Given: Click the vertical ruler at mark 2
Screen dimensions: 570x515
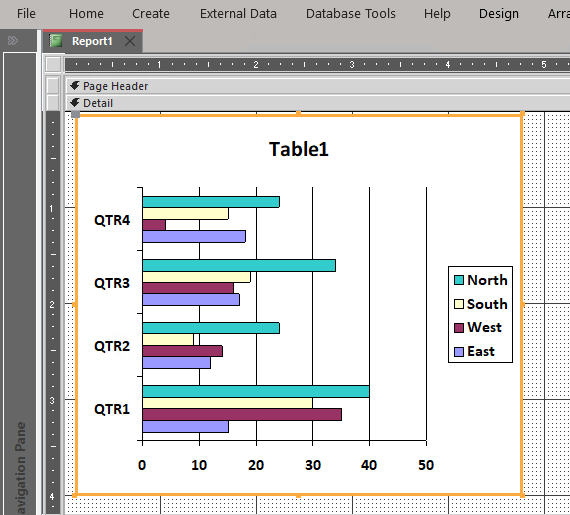Looking at the screenshot, I should click(52, 305).
